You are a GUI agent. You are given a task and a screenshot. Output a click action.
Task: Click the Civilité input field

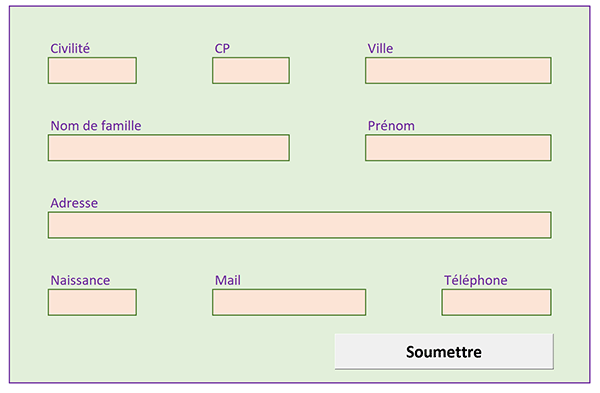point(92,70)
